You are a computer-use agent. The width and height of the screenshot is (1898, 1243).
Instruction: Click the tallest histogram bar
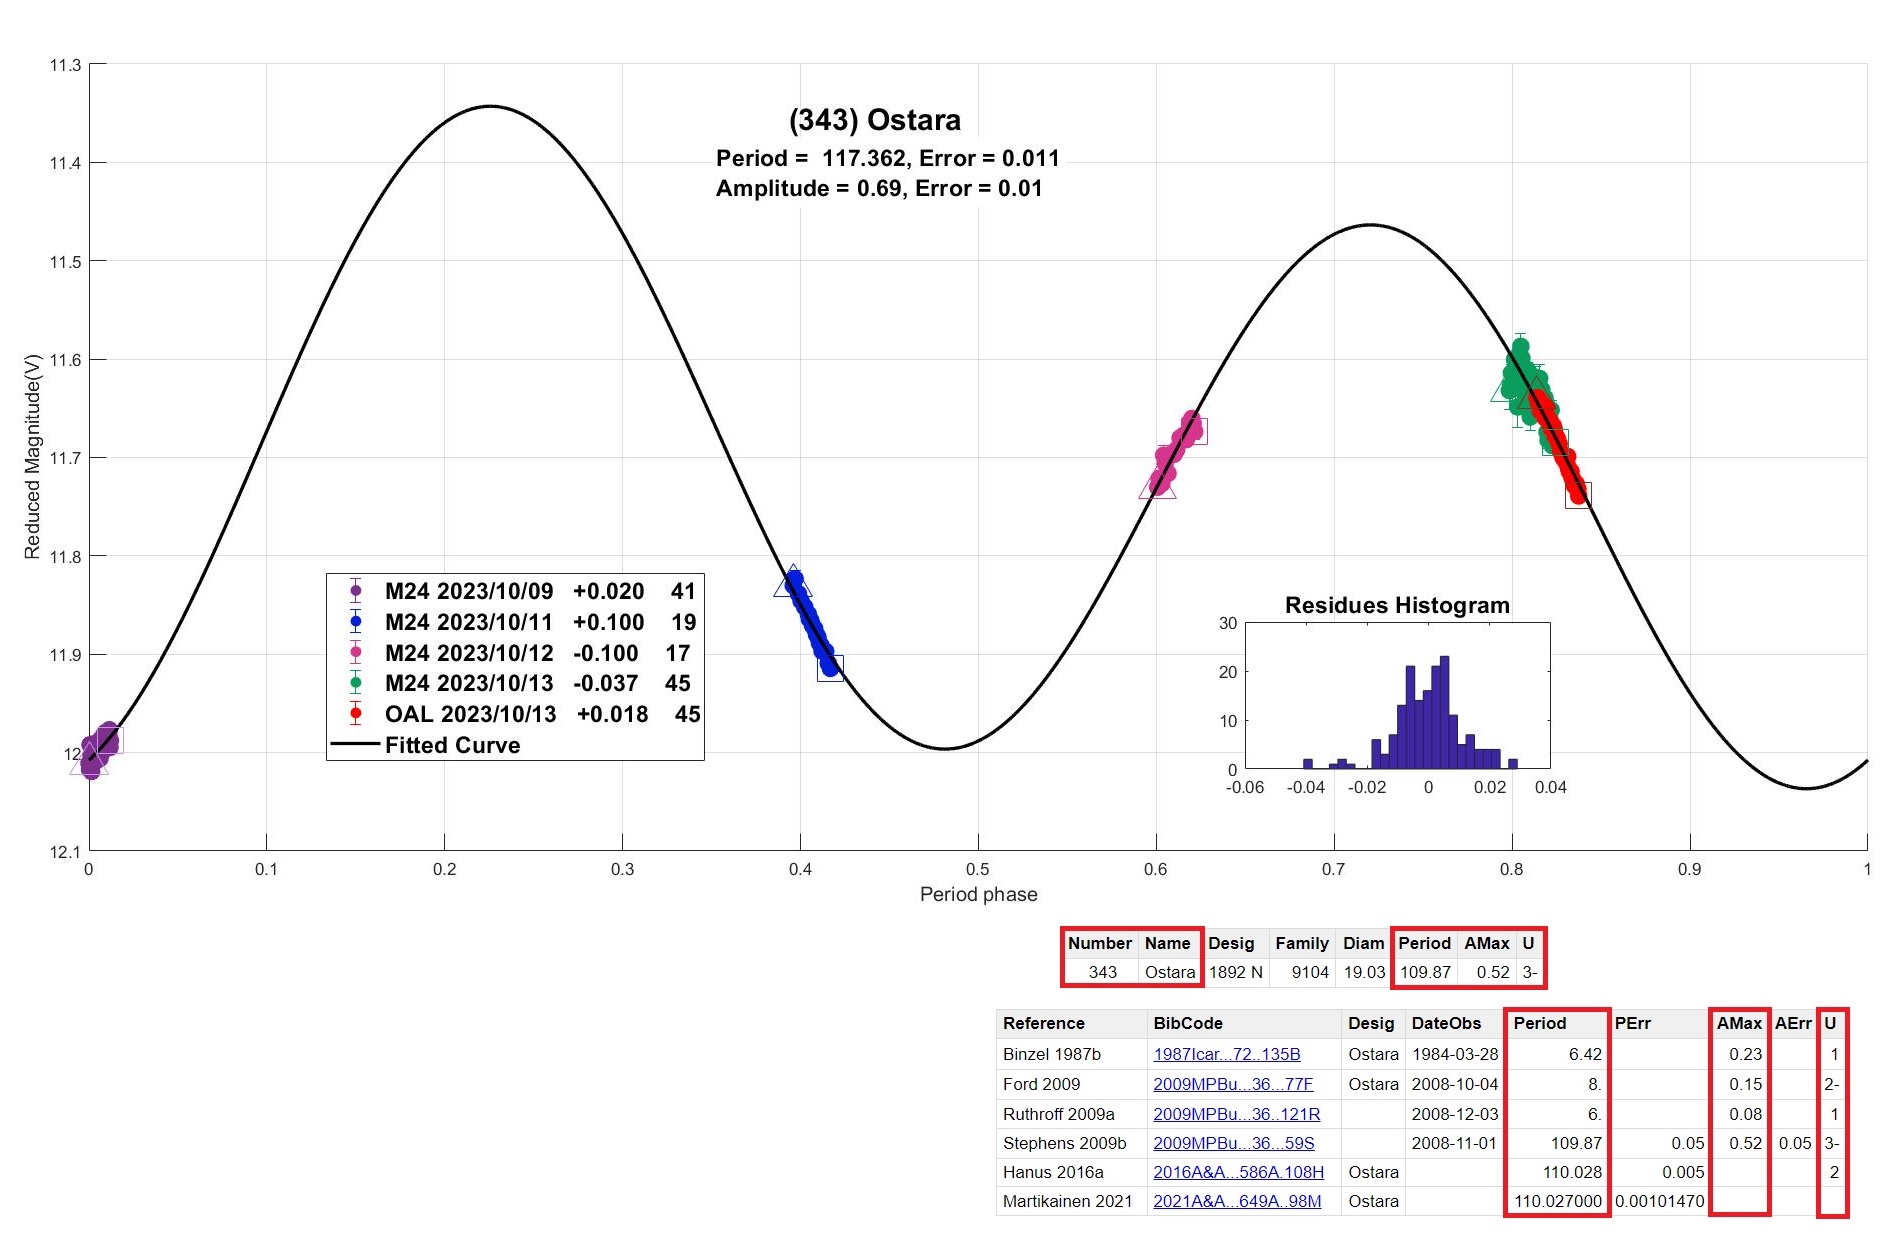[x=1444, y=712]
